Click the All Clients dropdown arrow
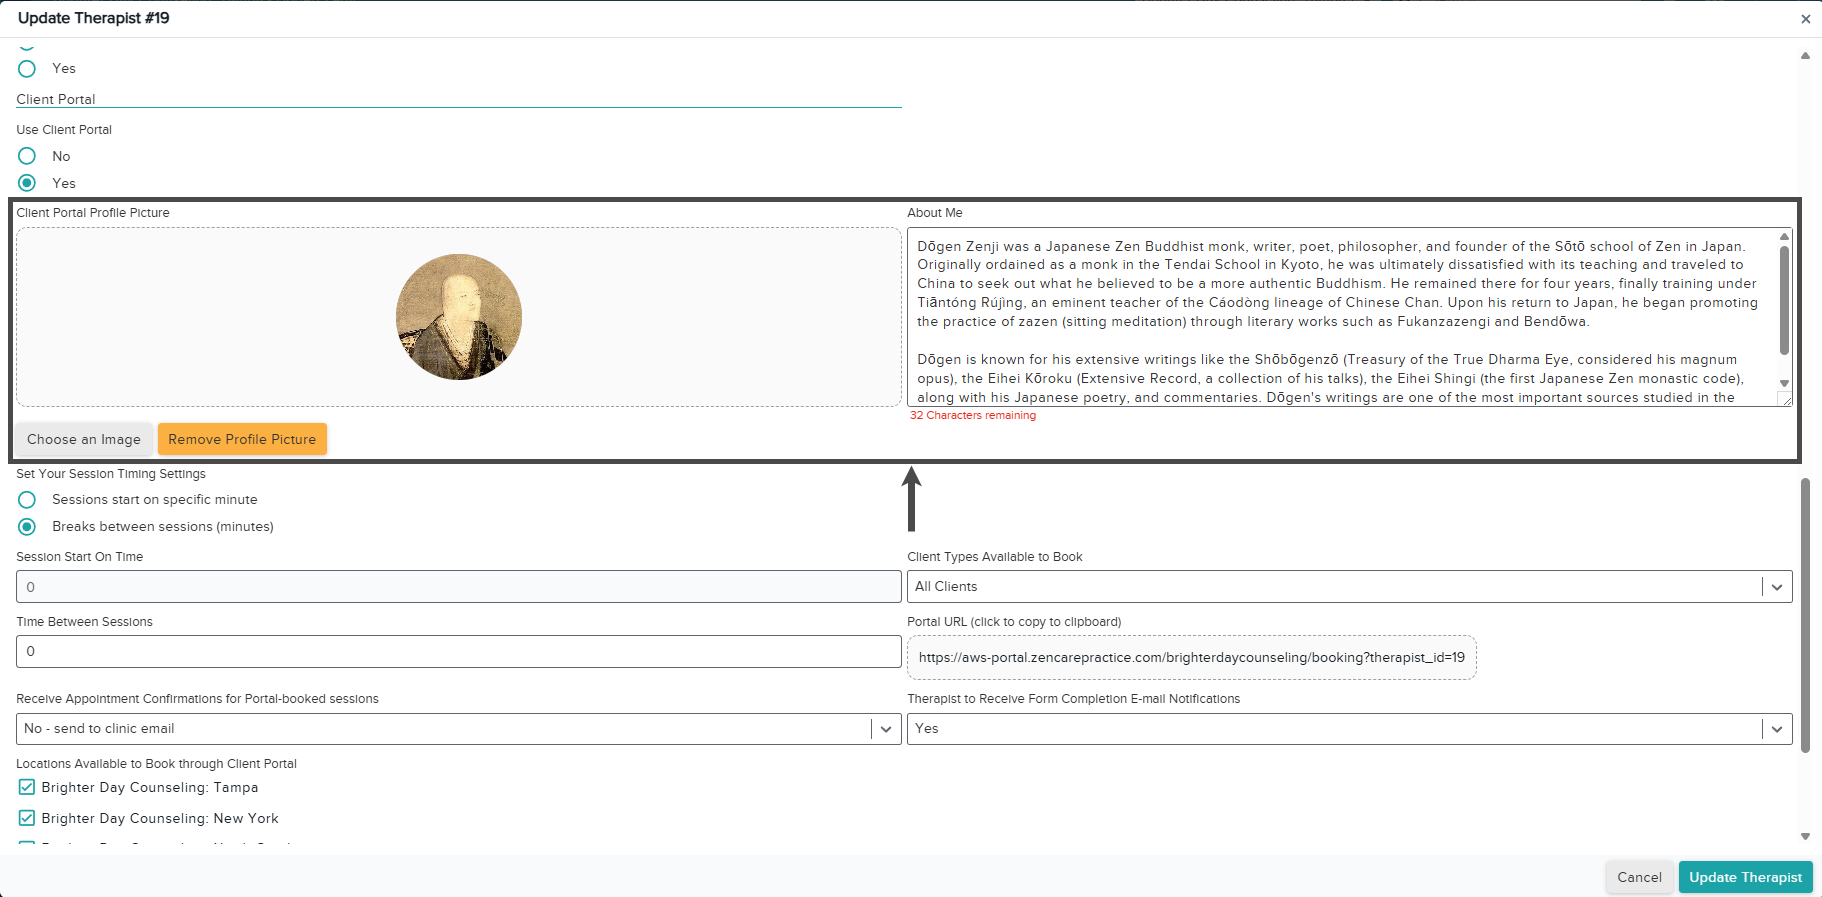The width and height of the screenshot is (1822, 897). [1777, 587]
